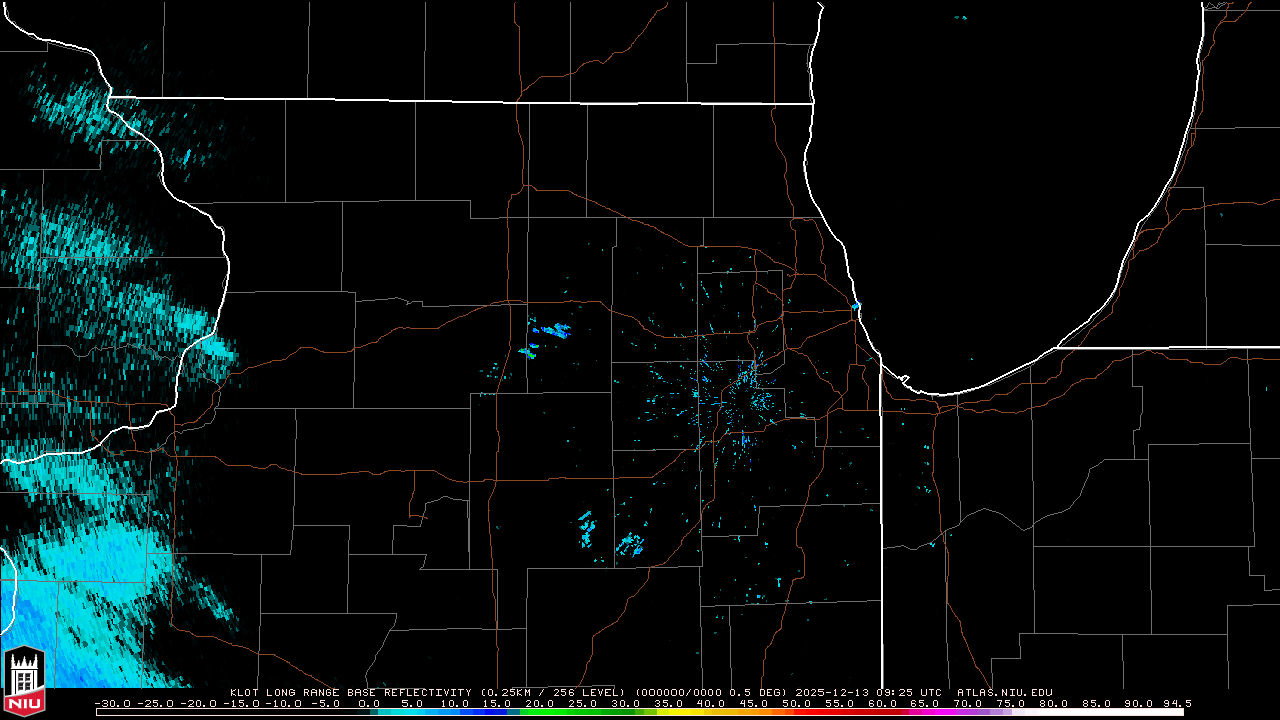
Task: Click the green 20.0 dBZ color band
Action: (x=540, y=712)
